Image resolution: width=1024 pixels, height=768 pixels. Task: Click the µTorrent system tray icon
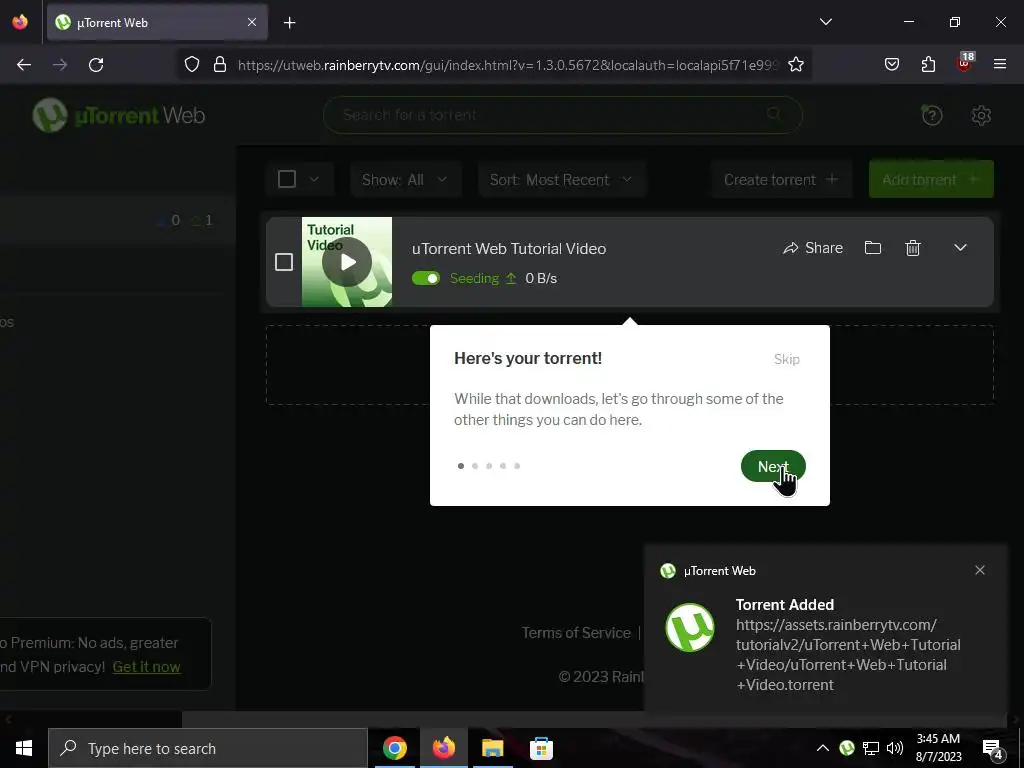(847, 748)
